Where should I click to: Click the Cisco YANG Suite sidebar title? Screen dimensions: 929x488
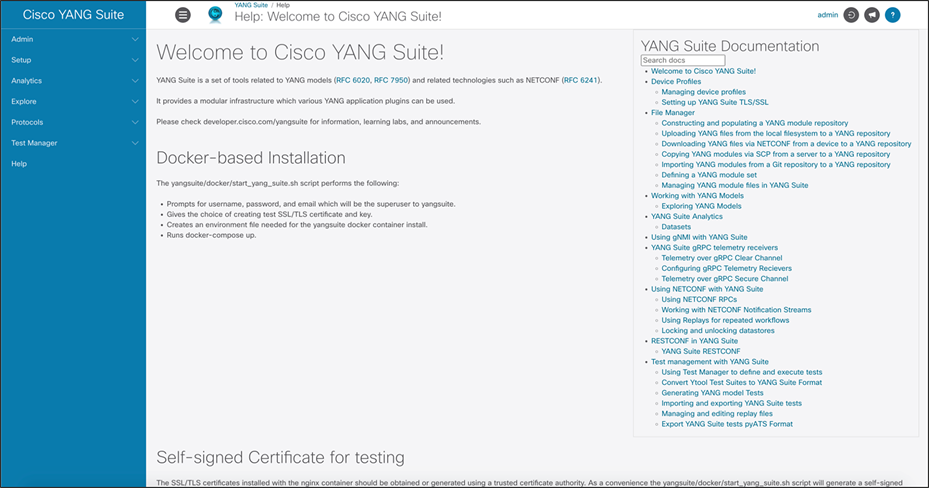(x=73, y=15)
